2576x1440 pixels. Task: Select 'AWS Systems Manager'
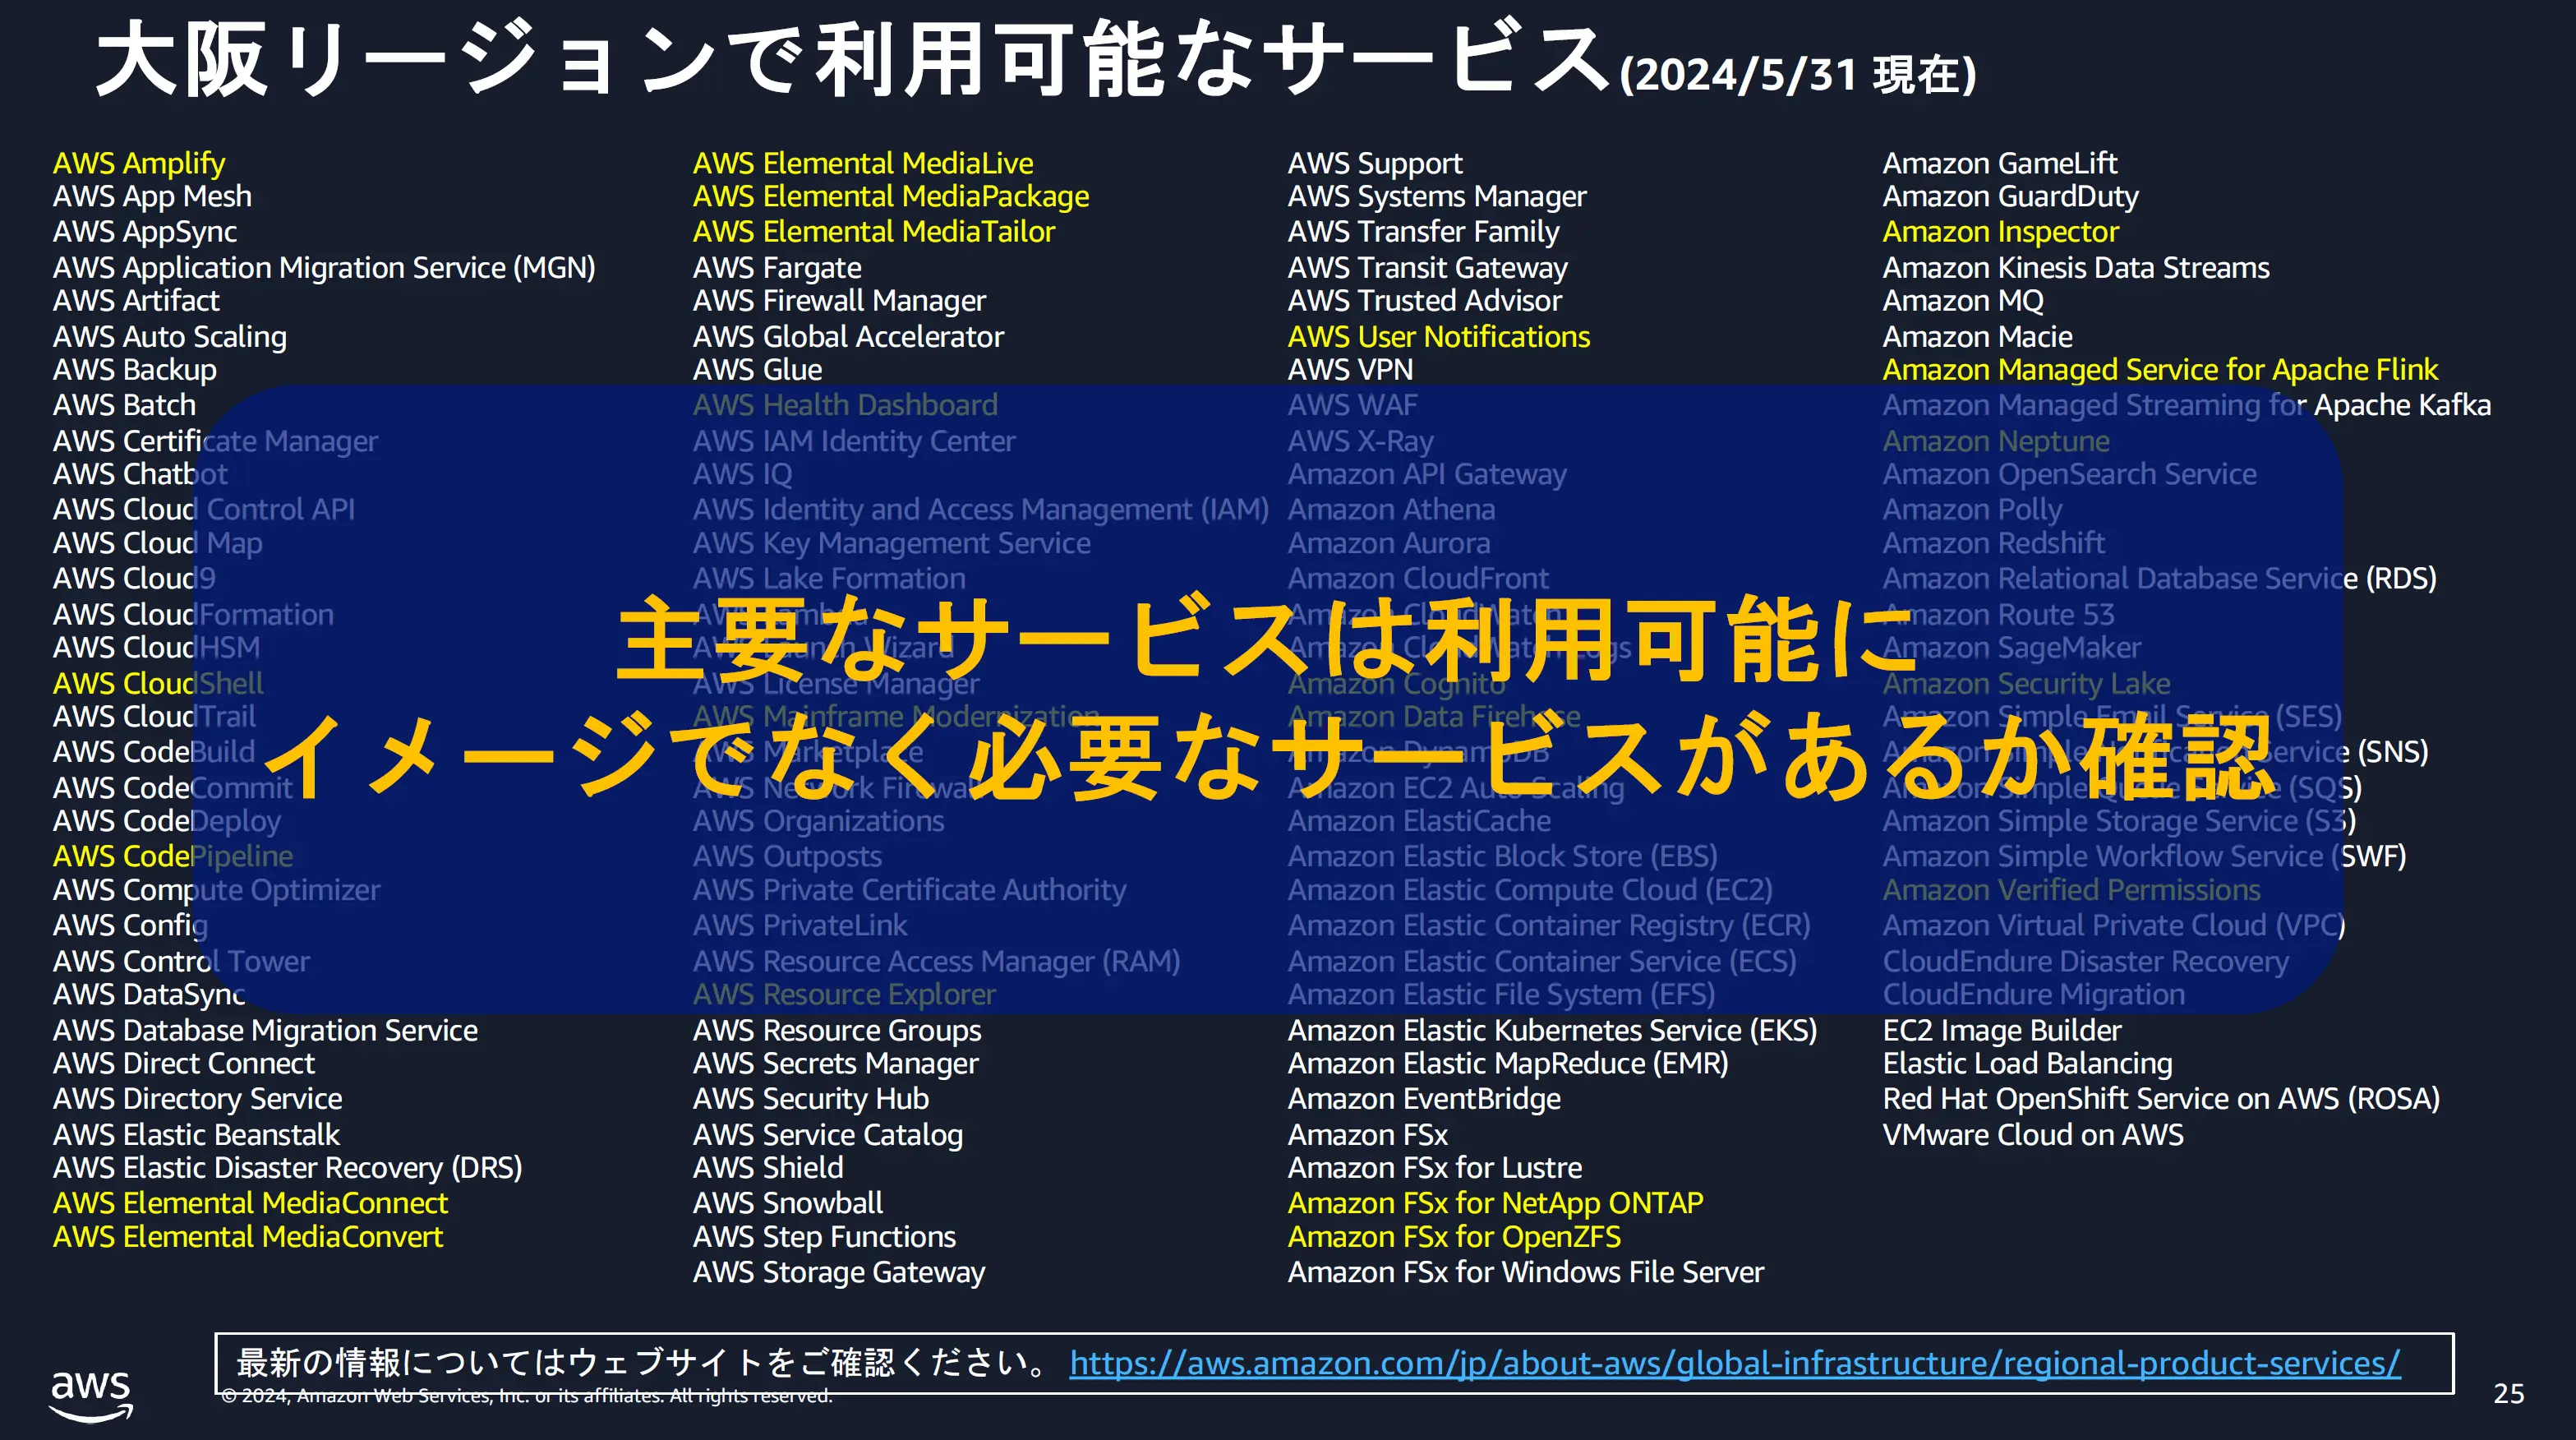click(1437, 197)
